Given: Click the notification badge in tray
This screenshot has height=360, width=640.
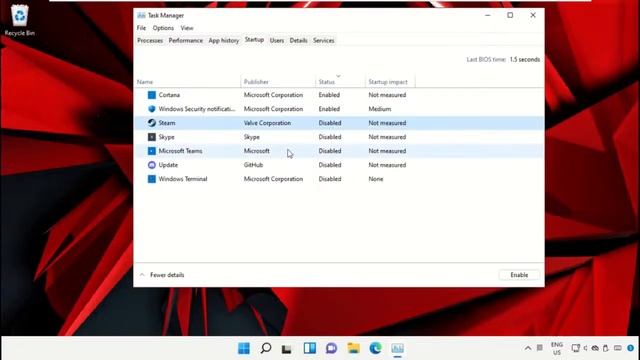Looking at the screenshot, I should (631, 348).
